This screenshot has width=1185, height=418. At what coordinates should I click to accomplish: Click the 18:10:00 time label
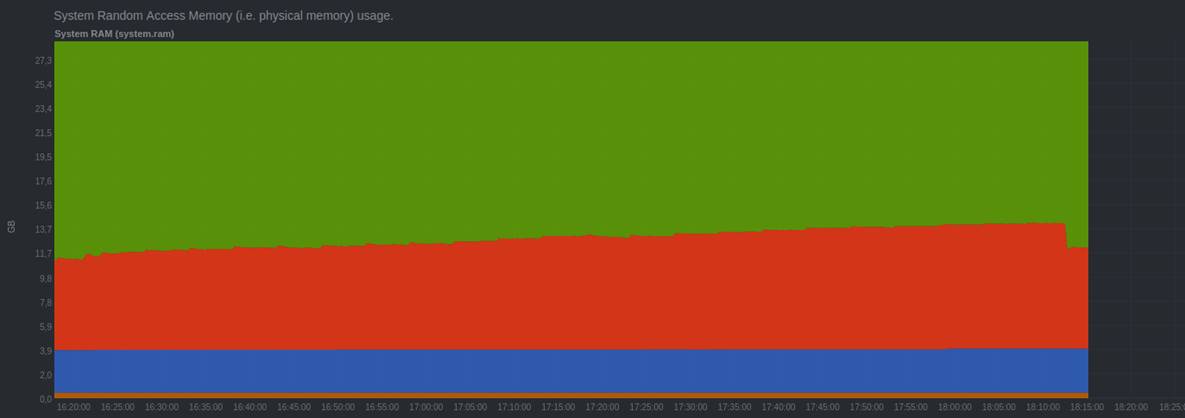coord(1042,407)
